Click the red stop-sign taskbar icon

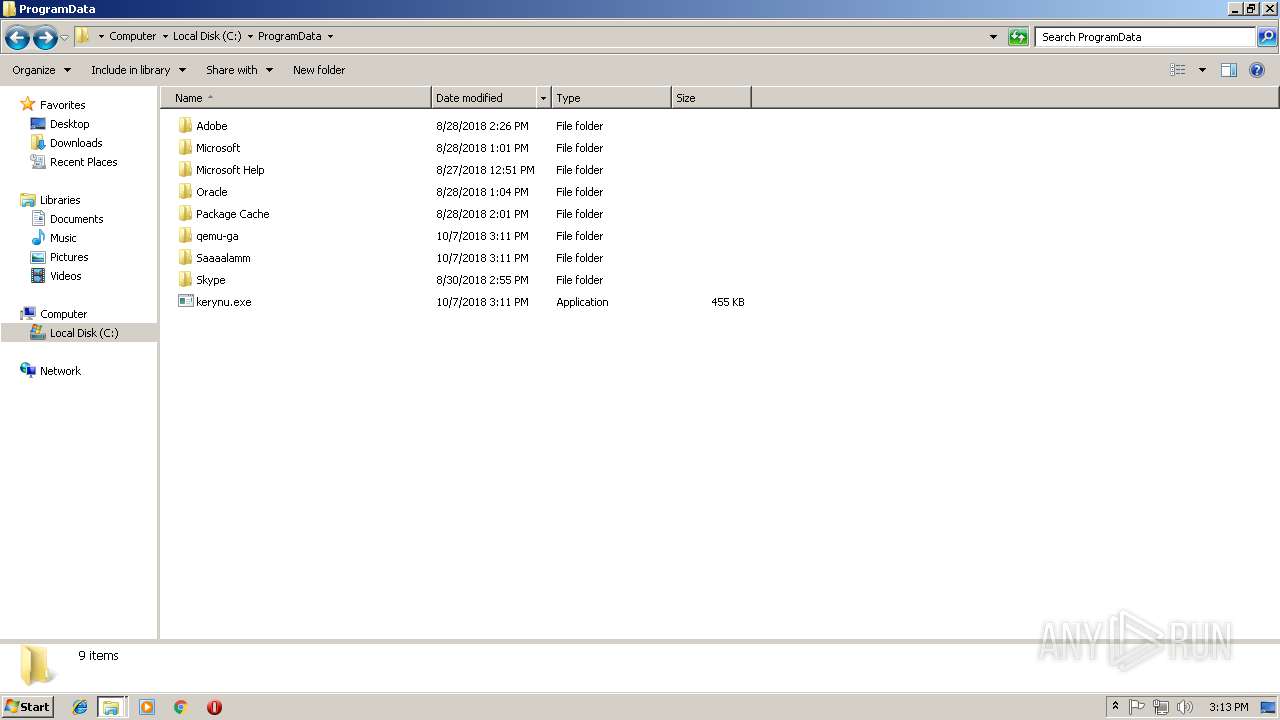[x=214, y=707]
